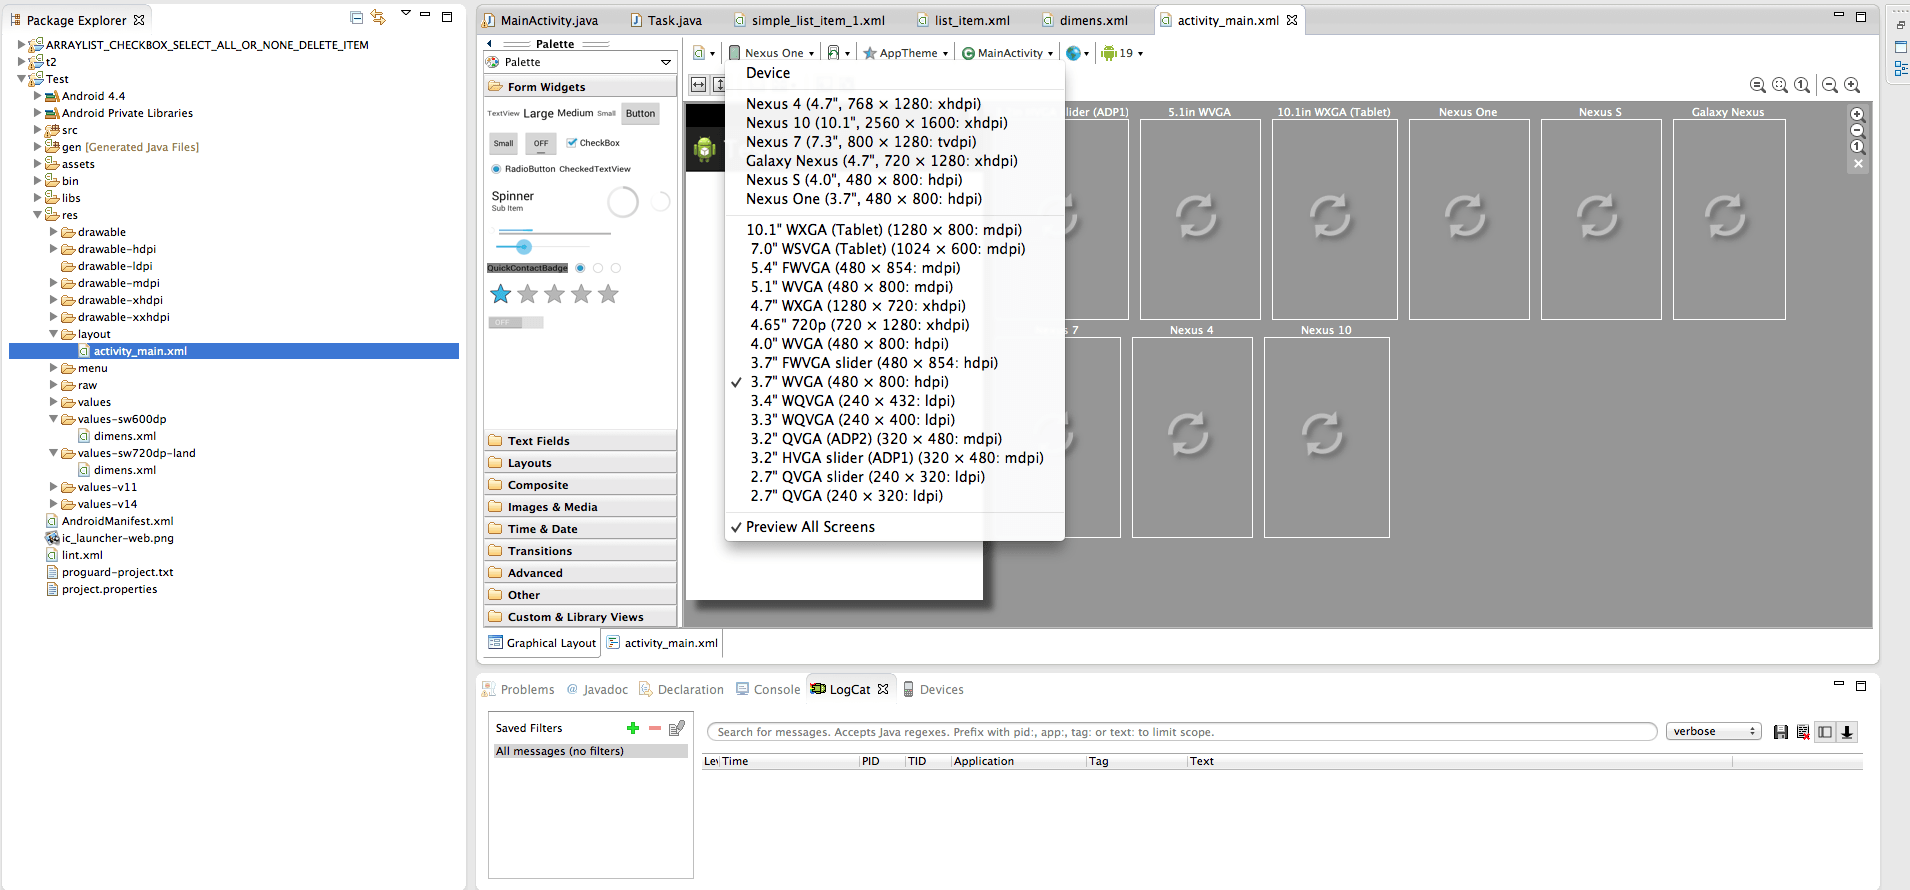
Task: Switch to activity_main.xml source tab at bottom
Action: coord(662,643)
